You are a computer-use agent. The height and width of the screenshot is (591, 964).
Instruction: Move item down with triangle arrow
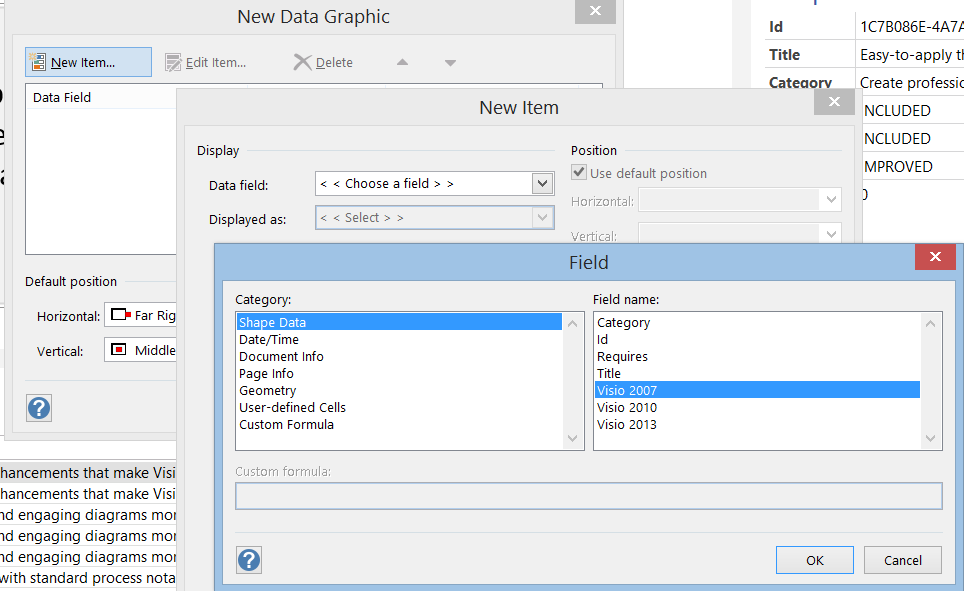[450, 63]
